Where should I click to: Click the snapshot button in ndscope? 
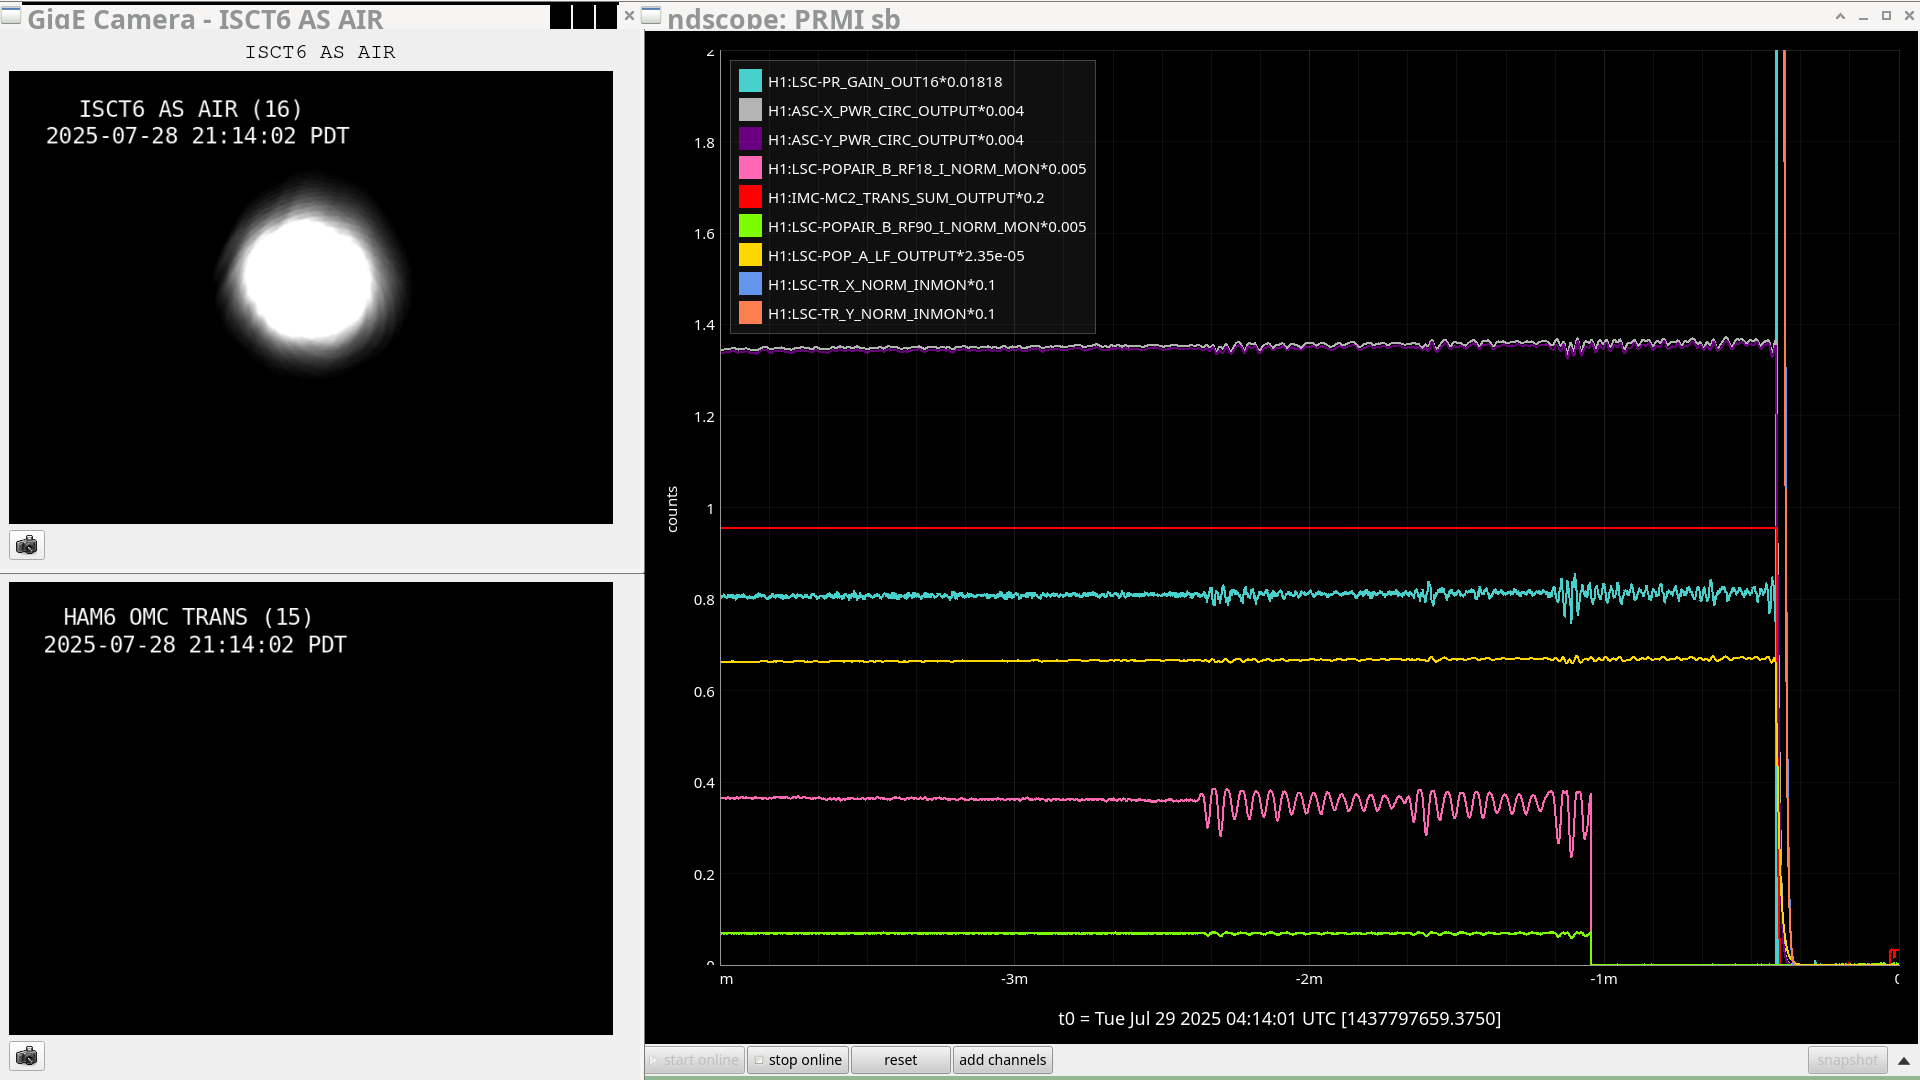tap(1847, 1060)
